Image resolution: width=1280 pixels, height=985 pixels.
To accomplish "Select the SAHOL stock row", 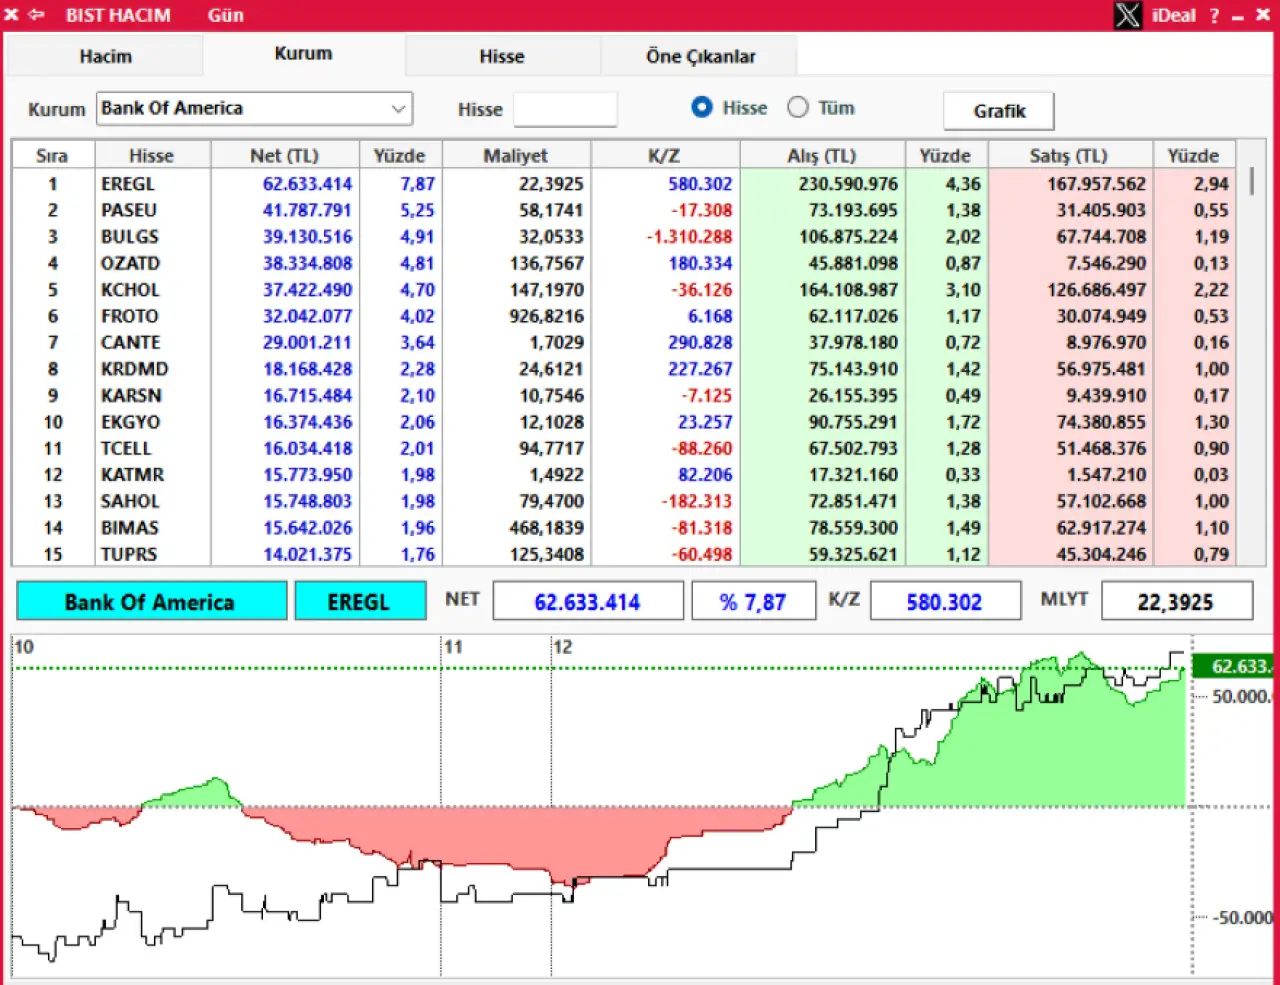I will (624, 501).
